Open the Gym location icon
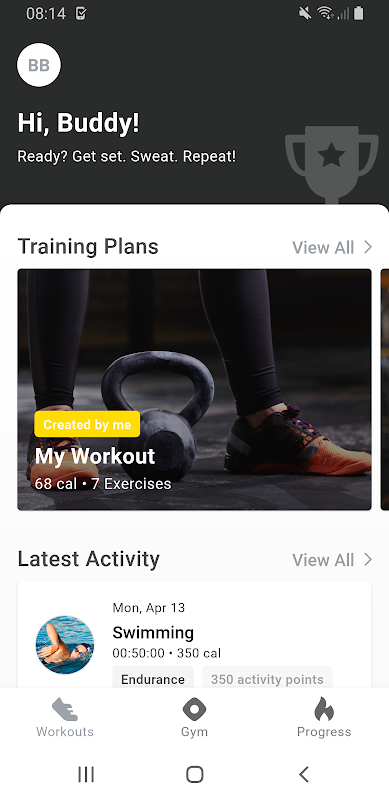 click(194, 709)
